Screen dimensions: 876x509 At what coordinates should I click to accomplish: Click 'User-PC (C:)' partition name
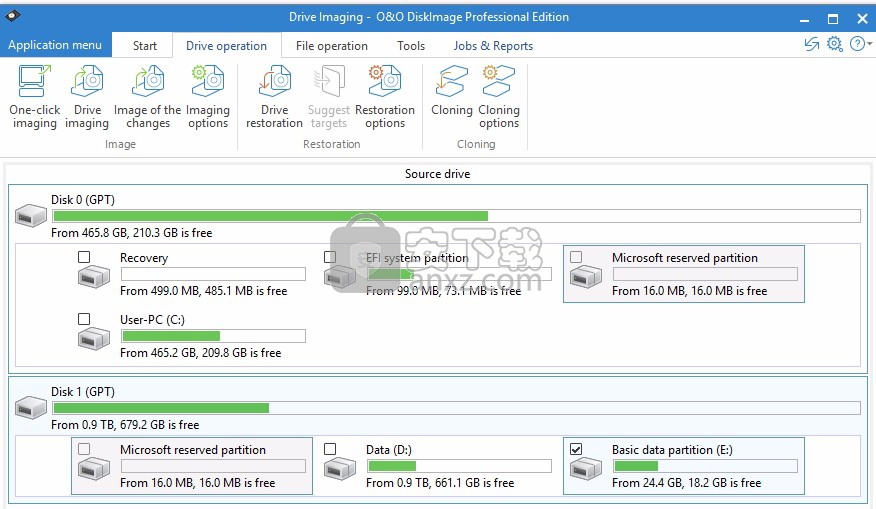[x=153, y=320]
